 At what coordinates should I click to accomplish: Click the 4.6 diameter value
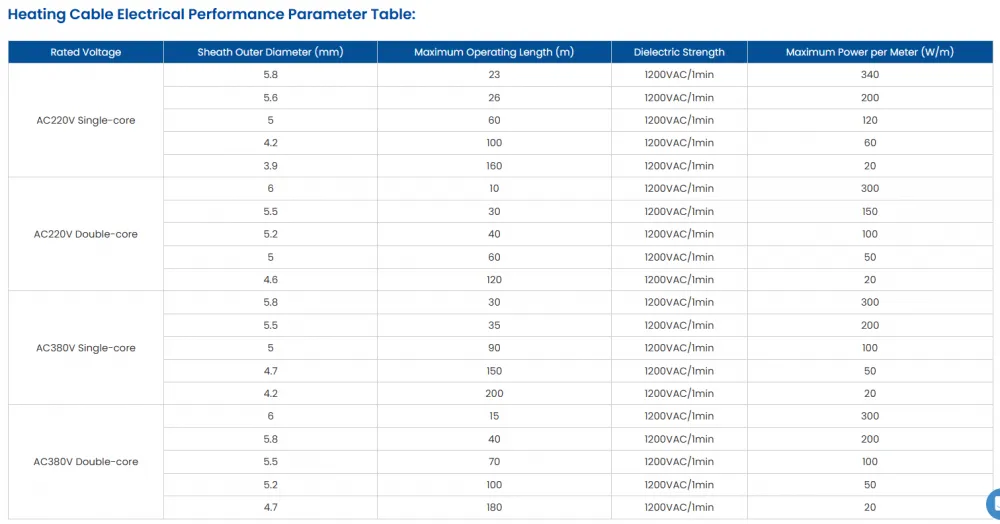point(270,279)
